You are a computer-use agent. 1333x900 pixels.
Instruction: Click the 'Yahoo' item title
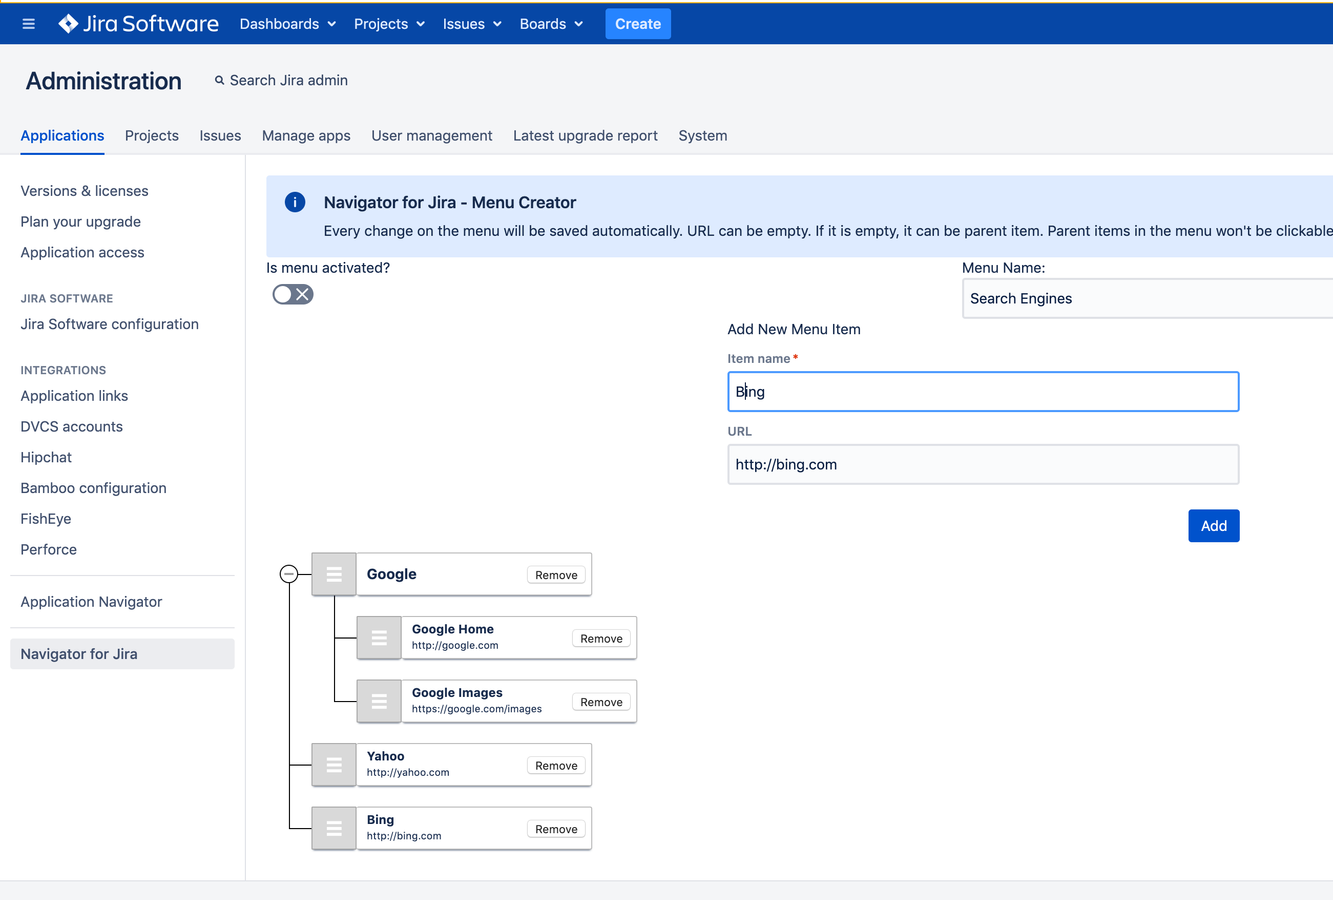coord(385,756)
